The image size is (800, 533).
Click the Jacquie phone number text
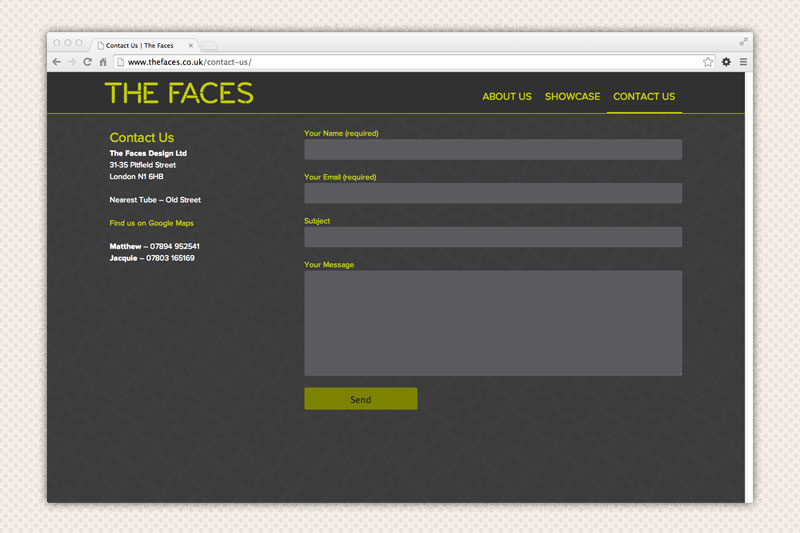[152, 258]
